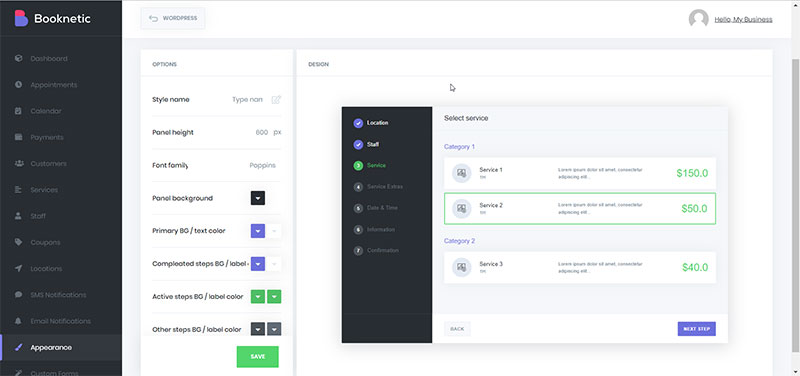Open the Completed steps BG color dropdown
Viewport: 800px width, 376px height.
coord(258,264)
